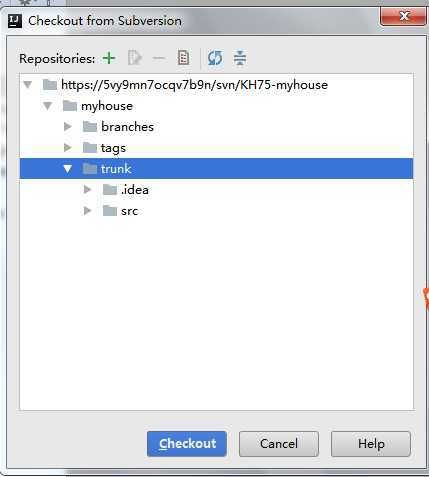429x477 pixels.
Task: Select the myhouse tree row
Action: tap(216, 106)
